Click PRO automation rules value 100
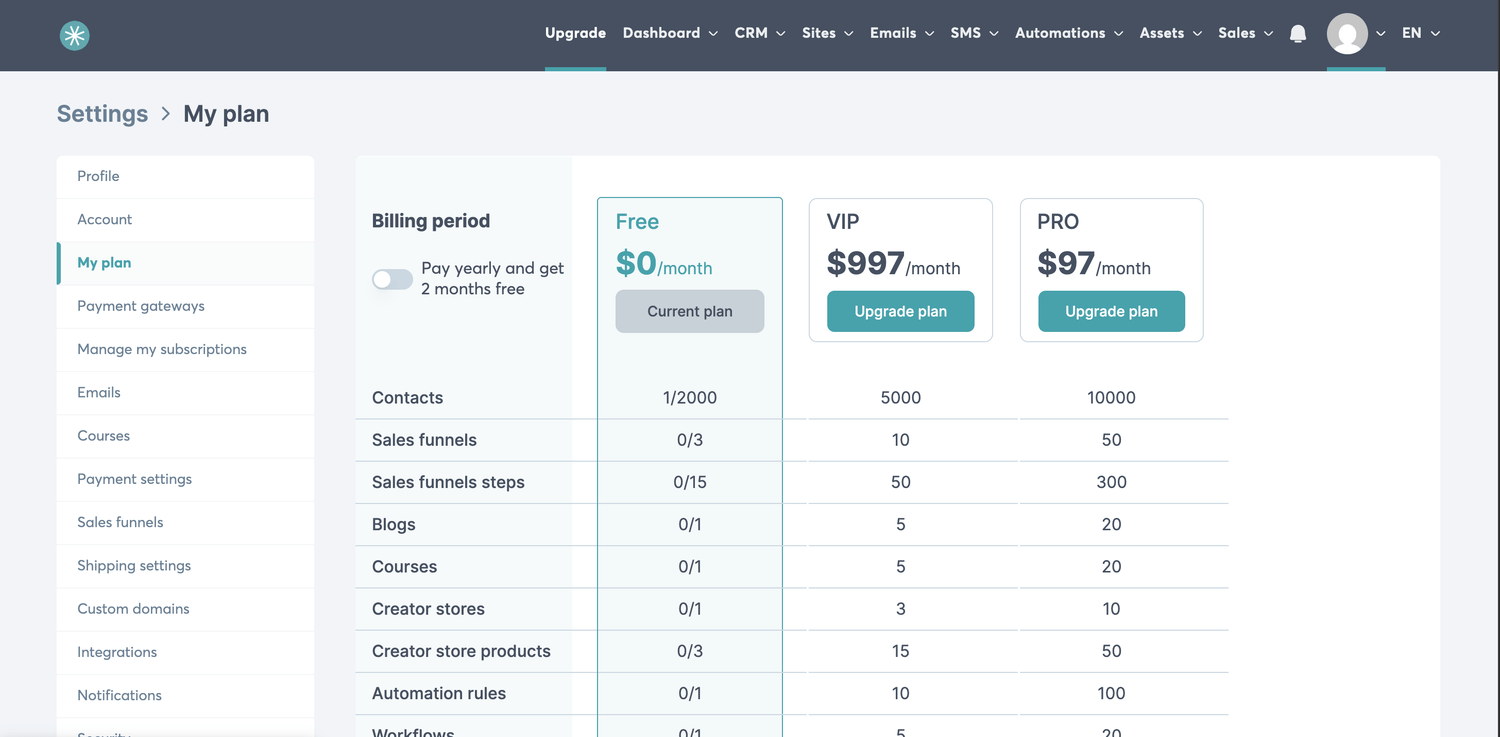The image size is (1500, 737). (1111, 693)
